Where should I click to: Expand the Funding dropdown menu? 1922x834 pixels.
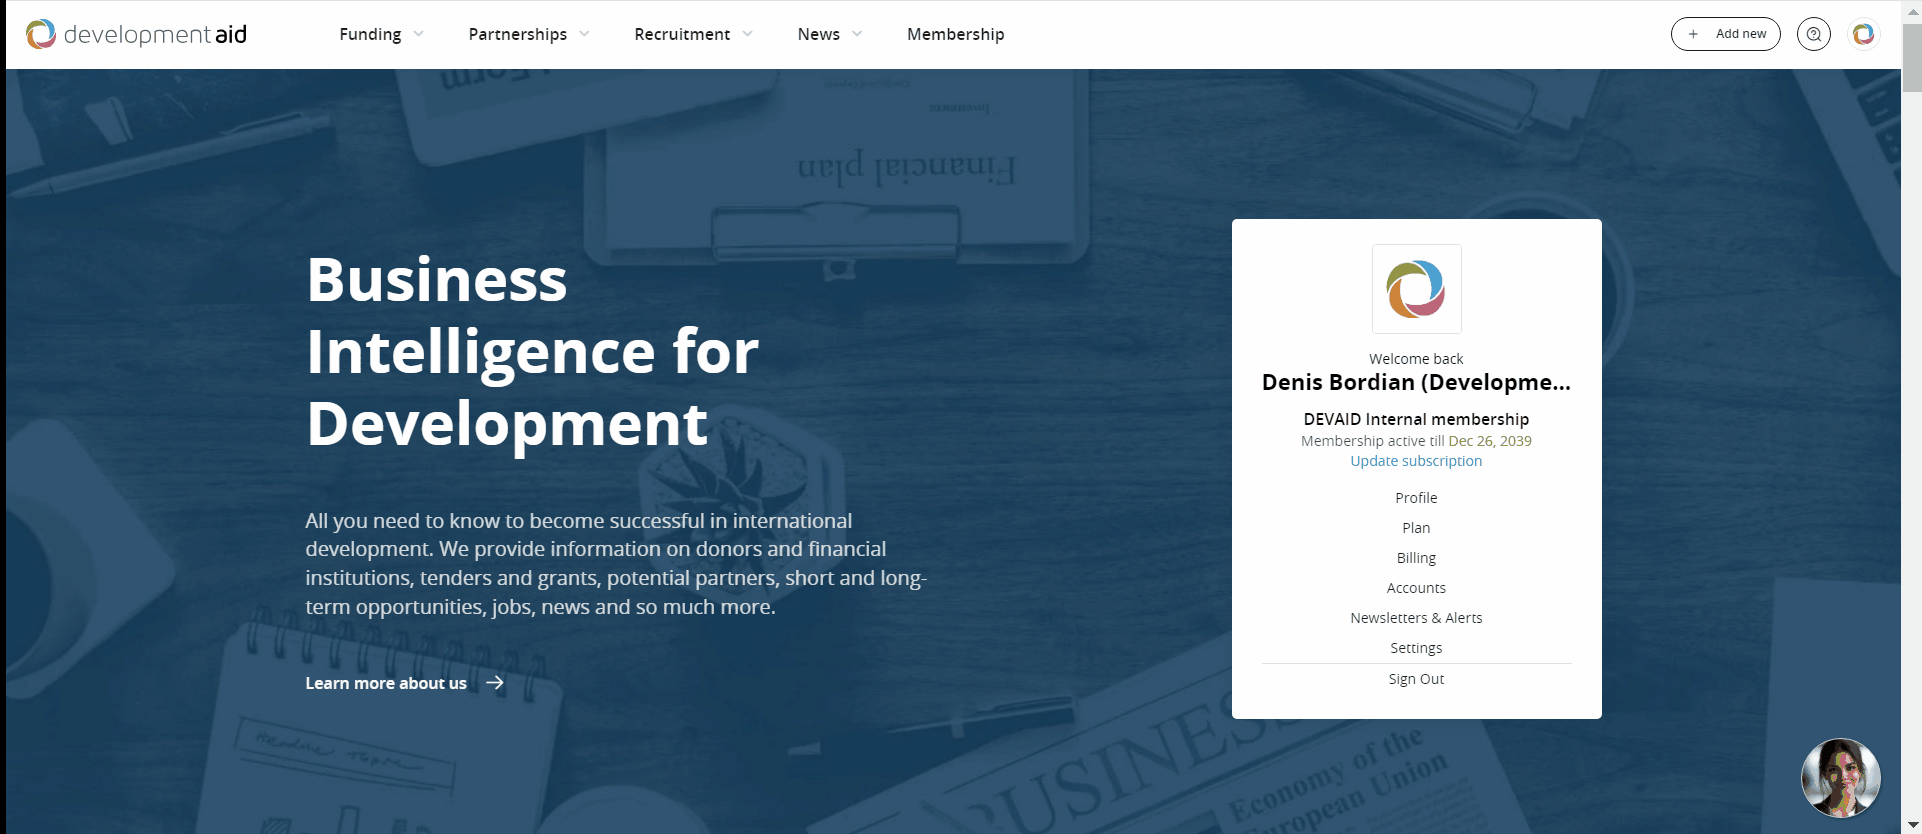pos(381,34)
